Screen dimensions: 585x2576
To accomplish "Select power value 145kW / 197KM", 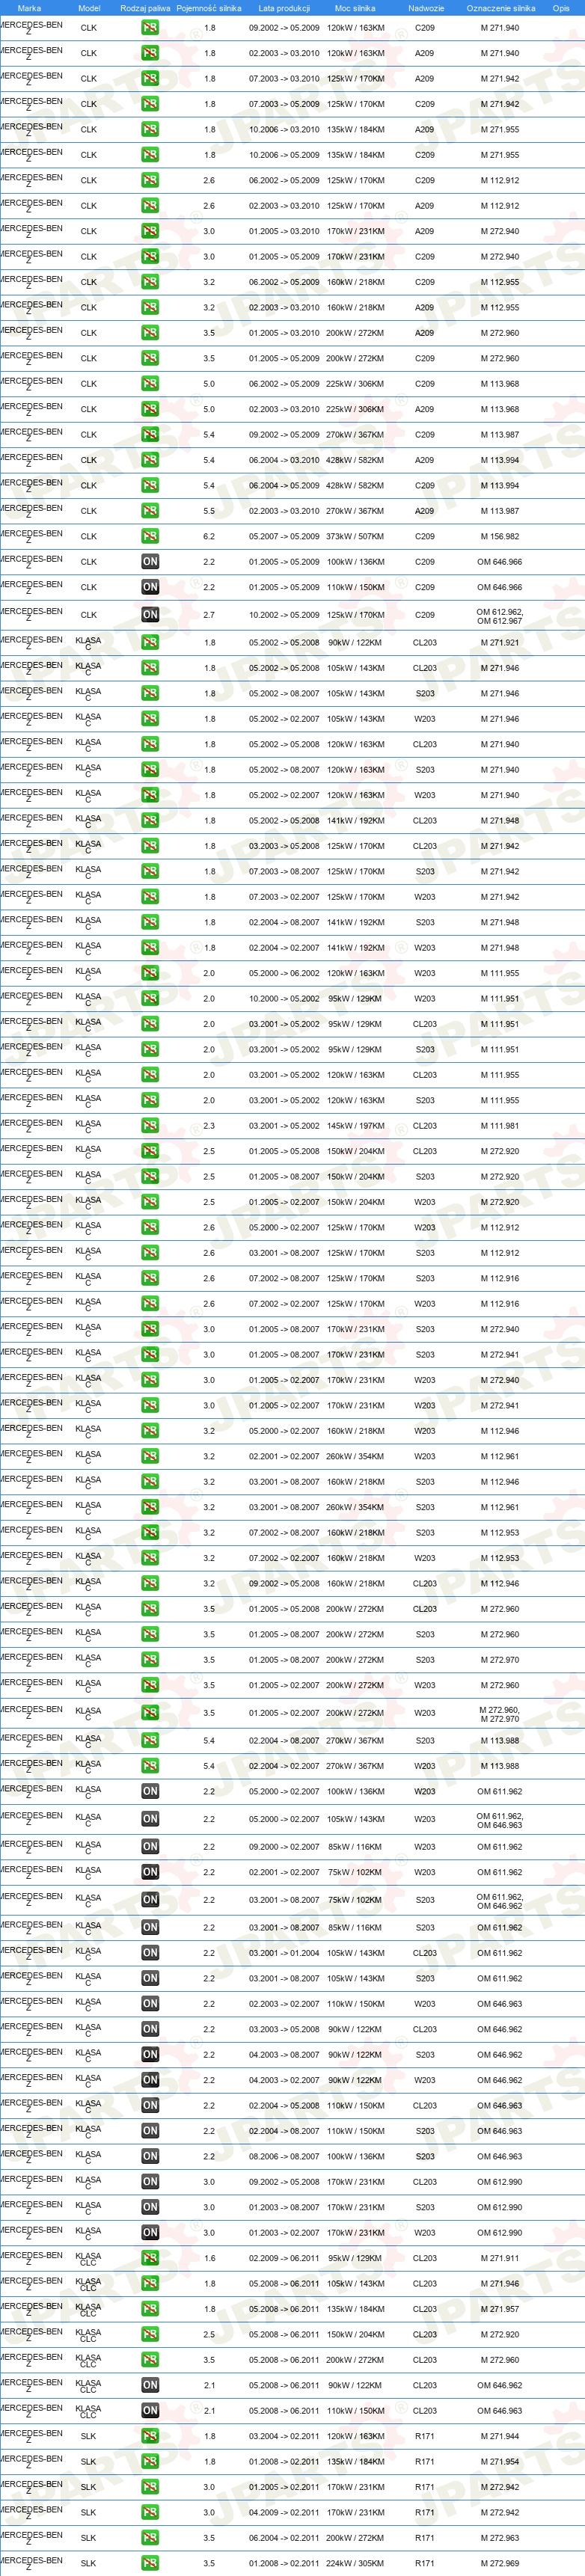I will (355, 1125).
